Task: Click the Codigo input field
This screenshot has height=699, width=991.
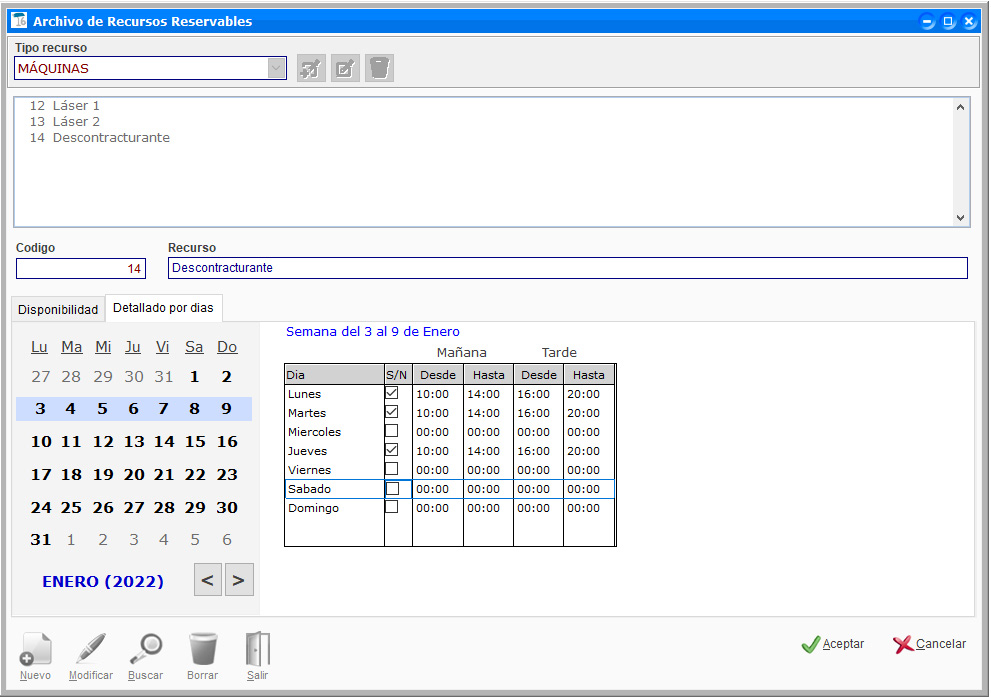Action: (81, 269)
